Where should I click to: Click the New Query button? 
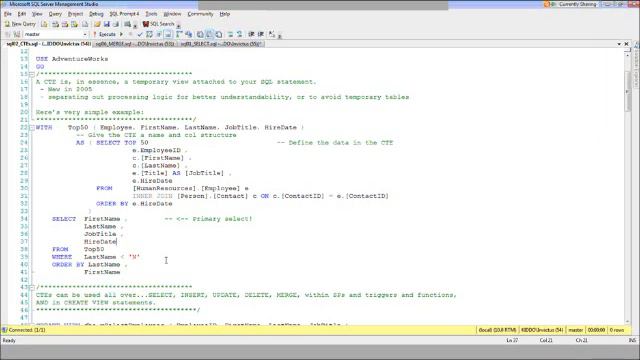click(20, 24)
